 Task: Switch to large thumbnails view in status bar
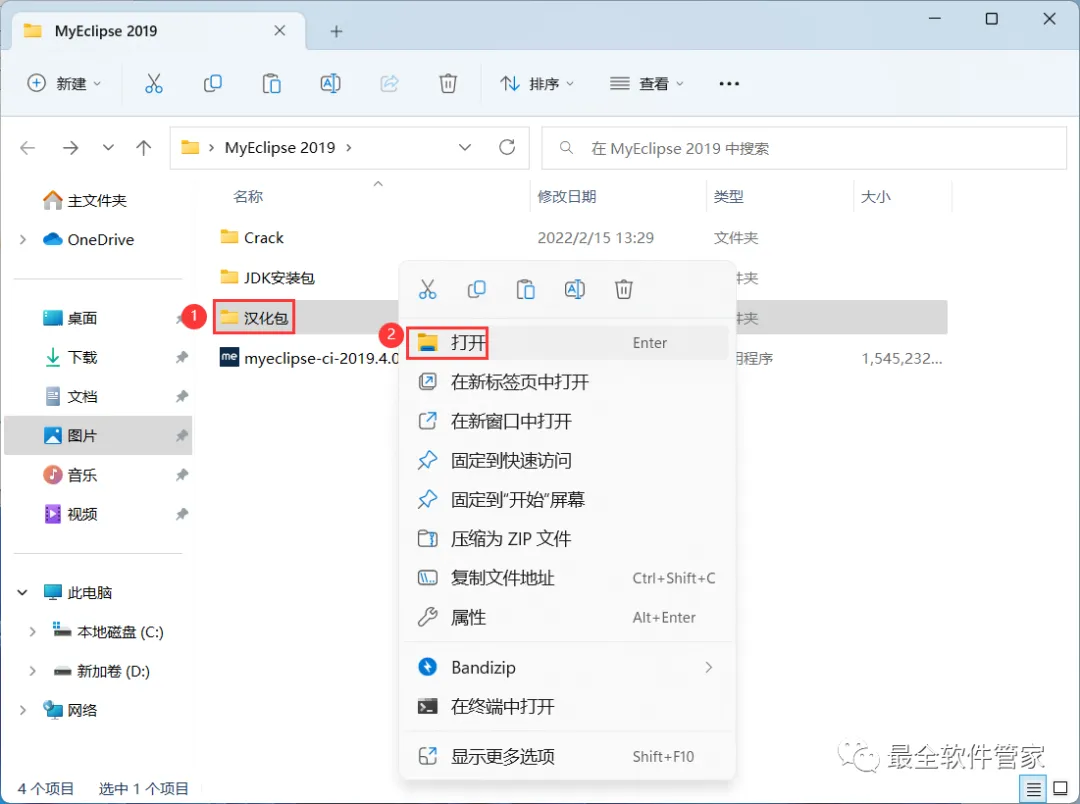coord(1061,789)
